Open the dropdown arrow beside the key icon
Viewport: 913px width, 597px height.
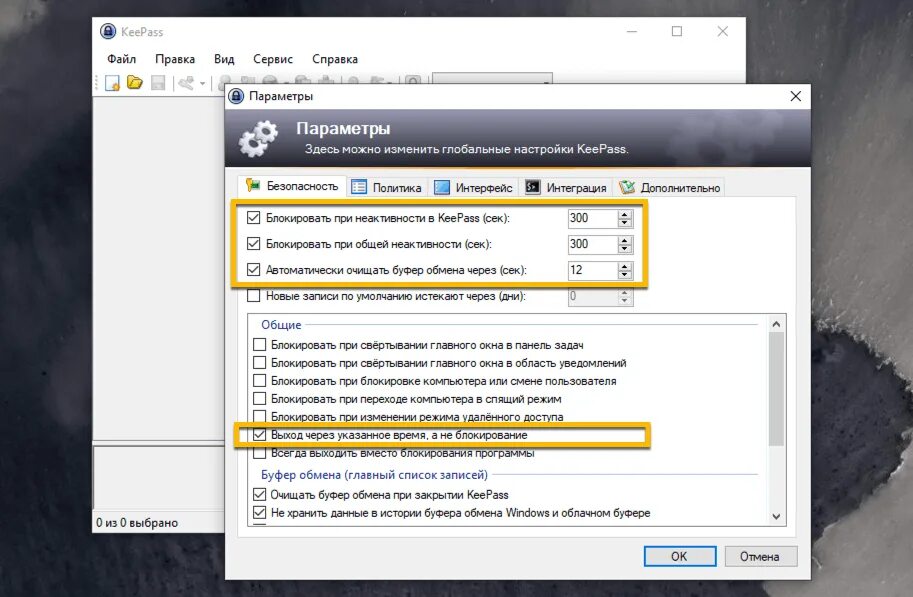pyautogui.click(x=203, y=83)
